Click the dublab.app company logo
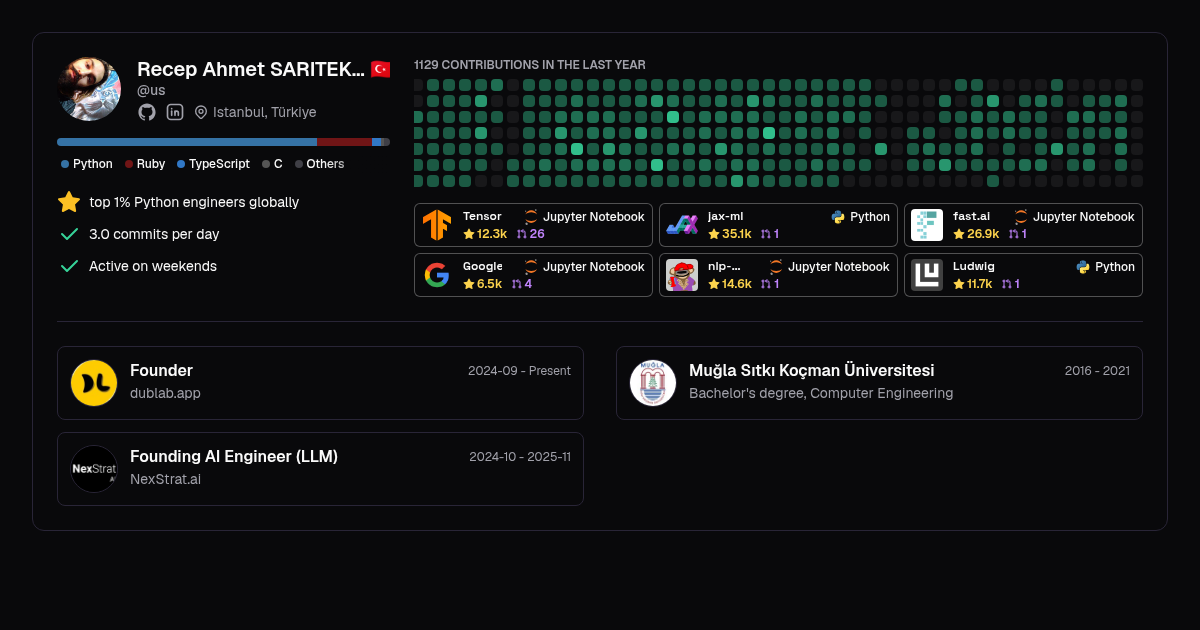The width and height of the screenshot is (1200, 630). [94, 383]
